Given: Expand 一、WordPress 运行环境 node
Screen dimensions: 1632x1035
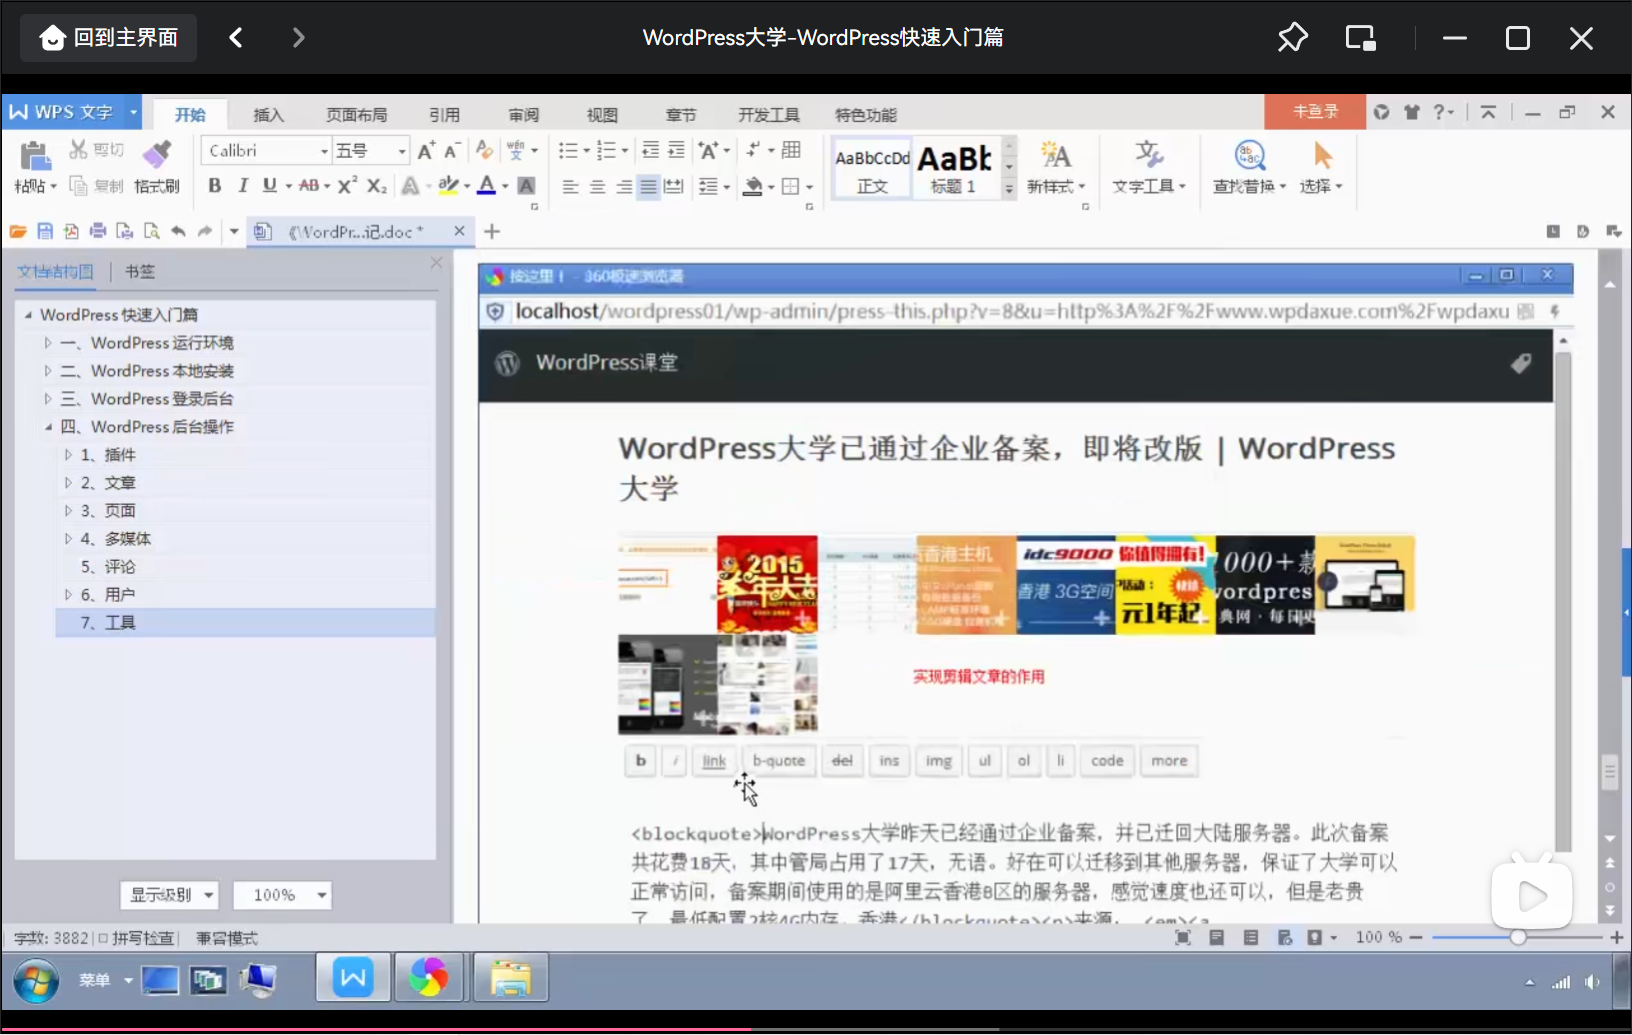Looking at the screenshot, I should coord(47,343).
